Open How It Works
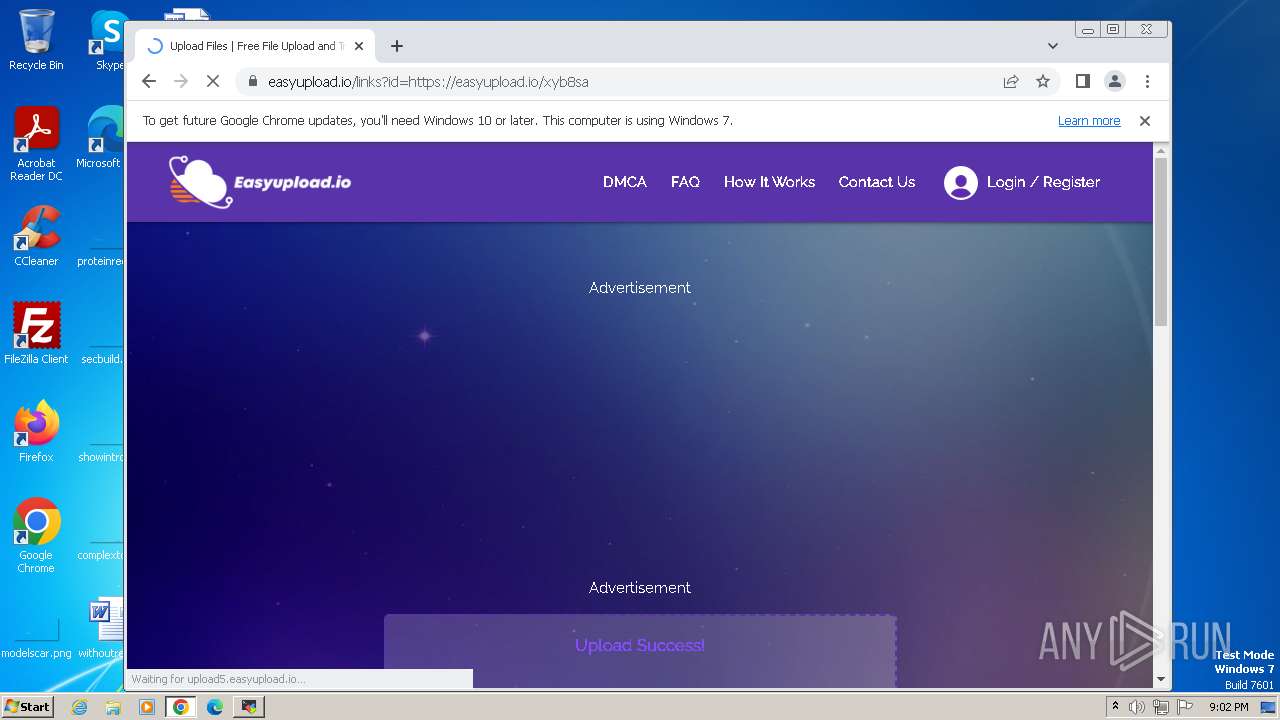The height and width of the screenshot is (720, 1280). (x=769, y=182)
